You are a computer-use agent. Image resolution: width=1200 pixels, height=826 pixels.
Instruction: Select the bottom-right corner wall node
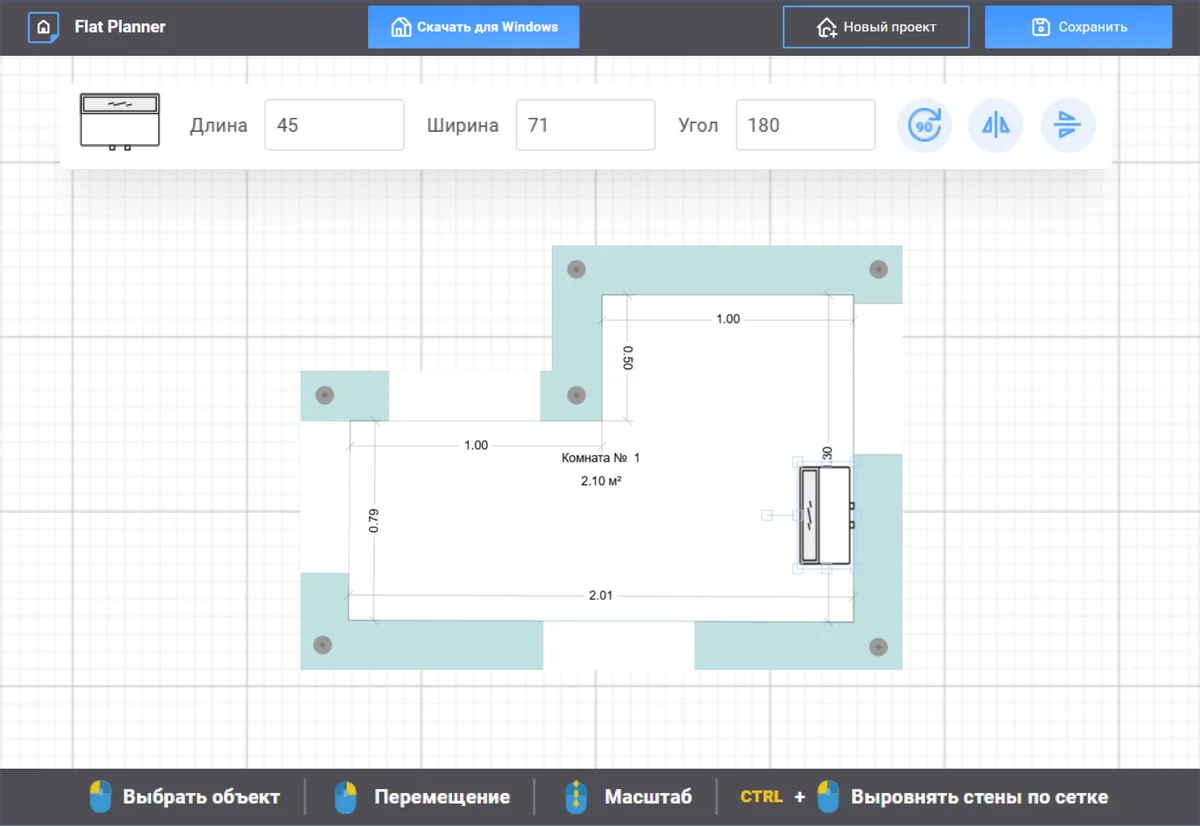click(x=878, y=645)
